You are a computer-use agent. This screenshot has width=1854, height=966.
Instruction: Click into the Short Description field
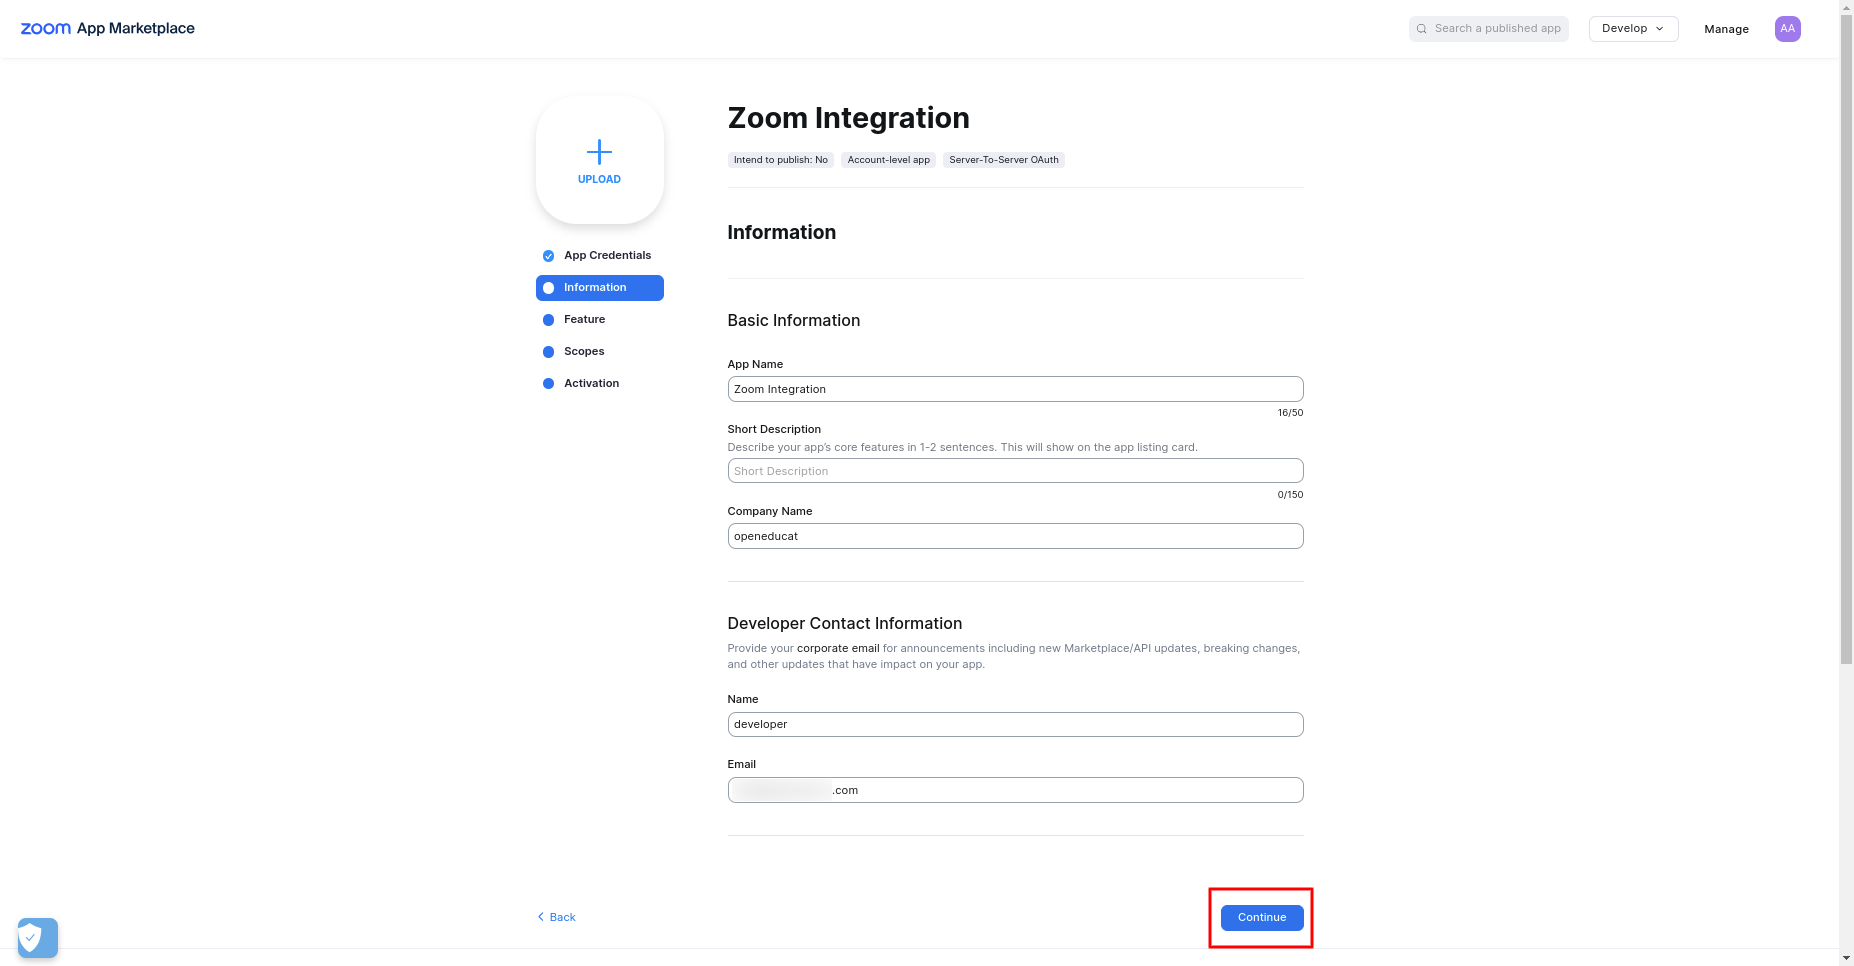click(x=1015, y=471)
